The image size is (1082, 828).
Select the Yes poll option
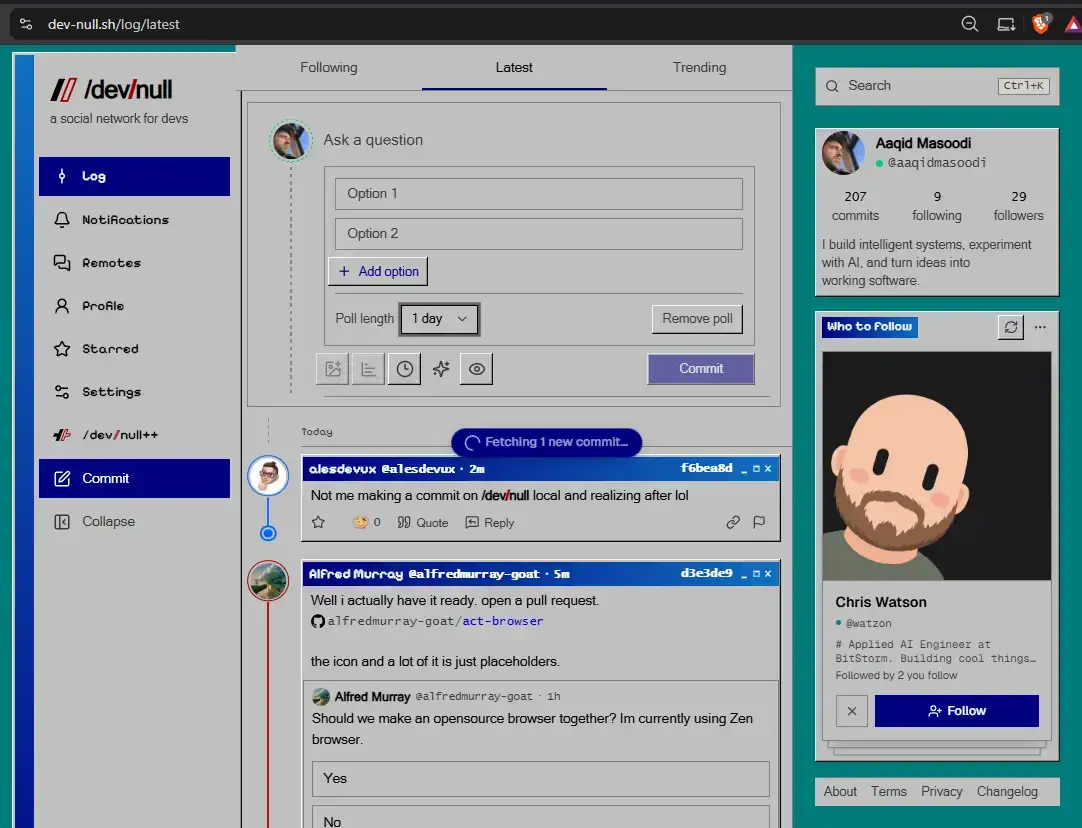540,779
